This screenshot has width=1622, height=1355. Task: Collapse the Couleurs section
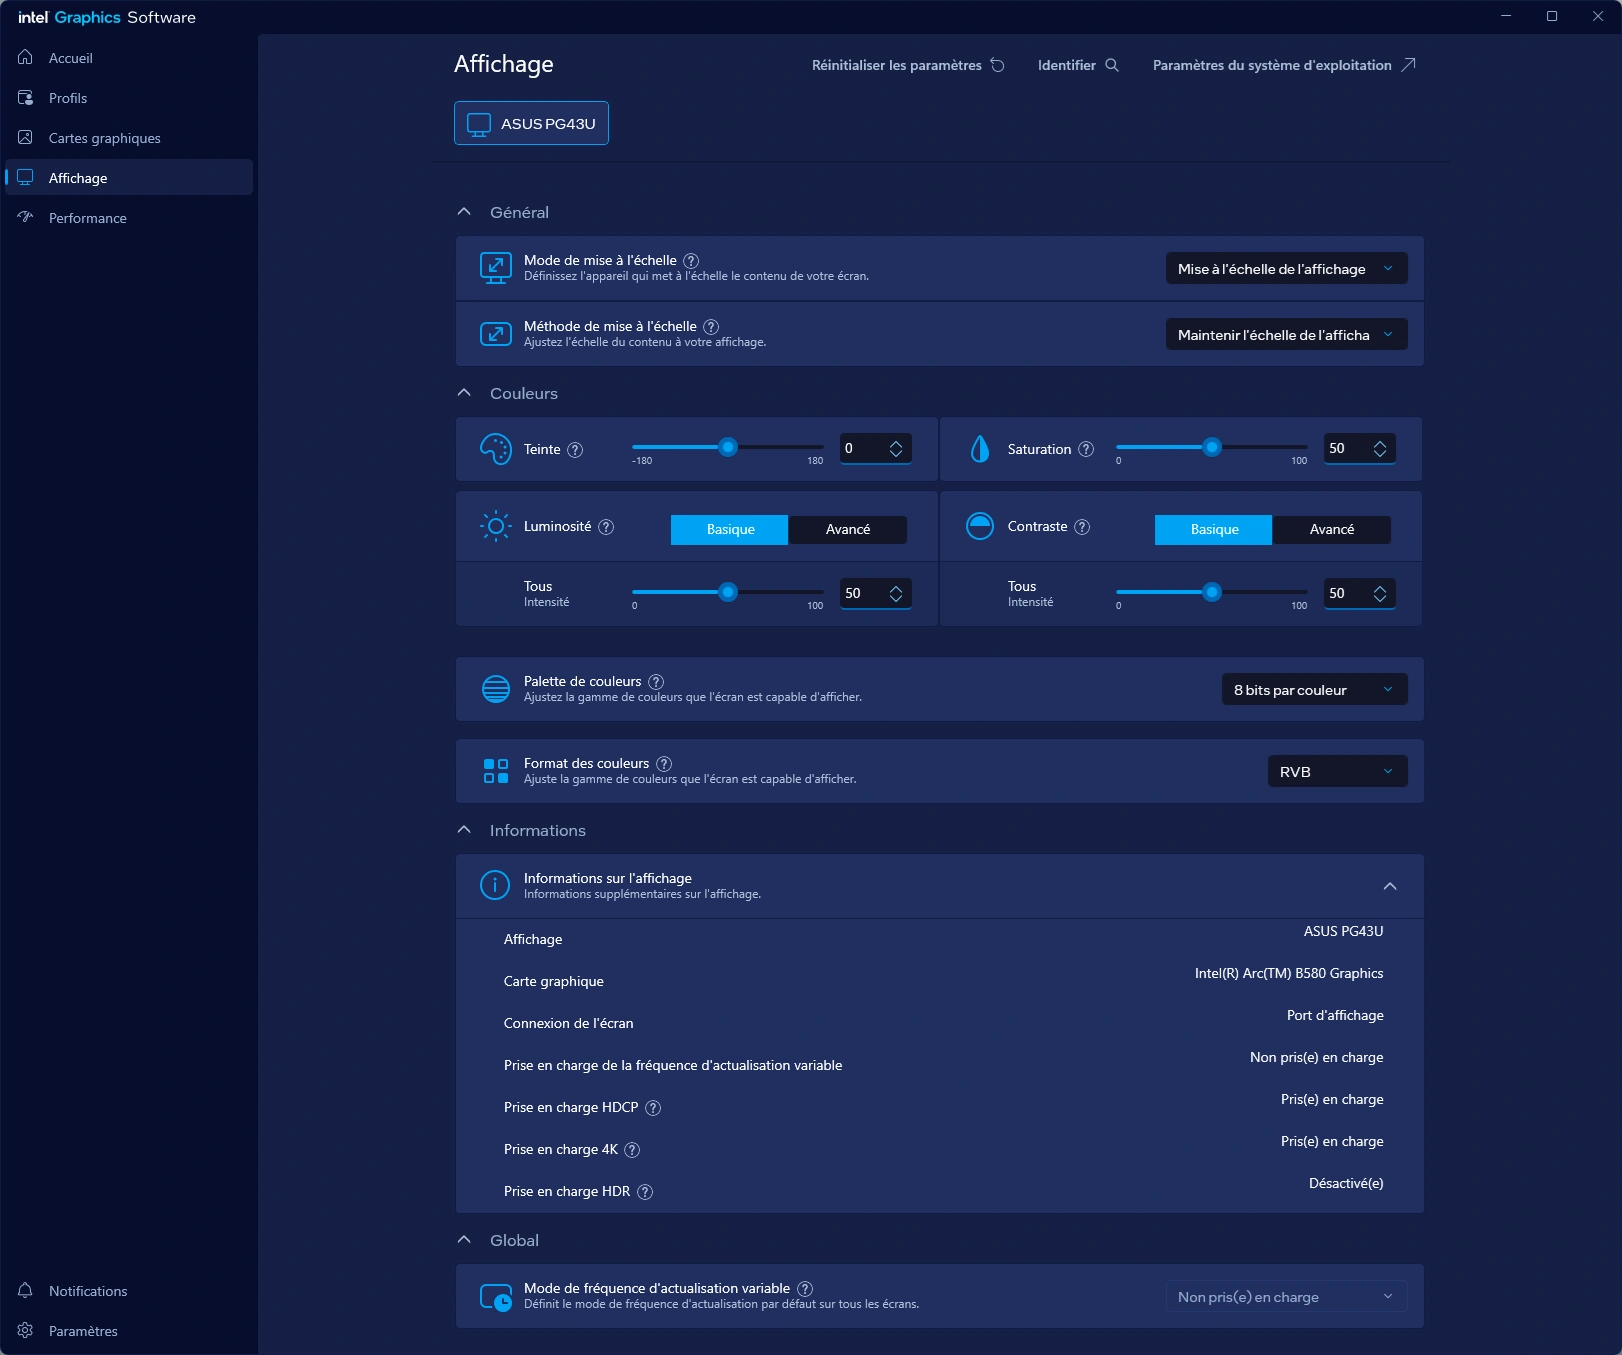coord(464,393)
